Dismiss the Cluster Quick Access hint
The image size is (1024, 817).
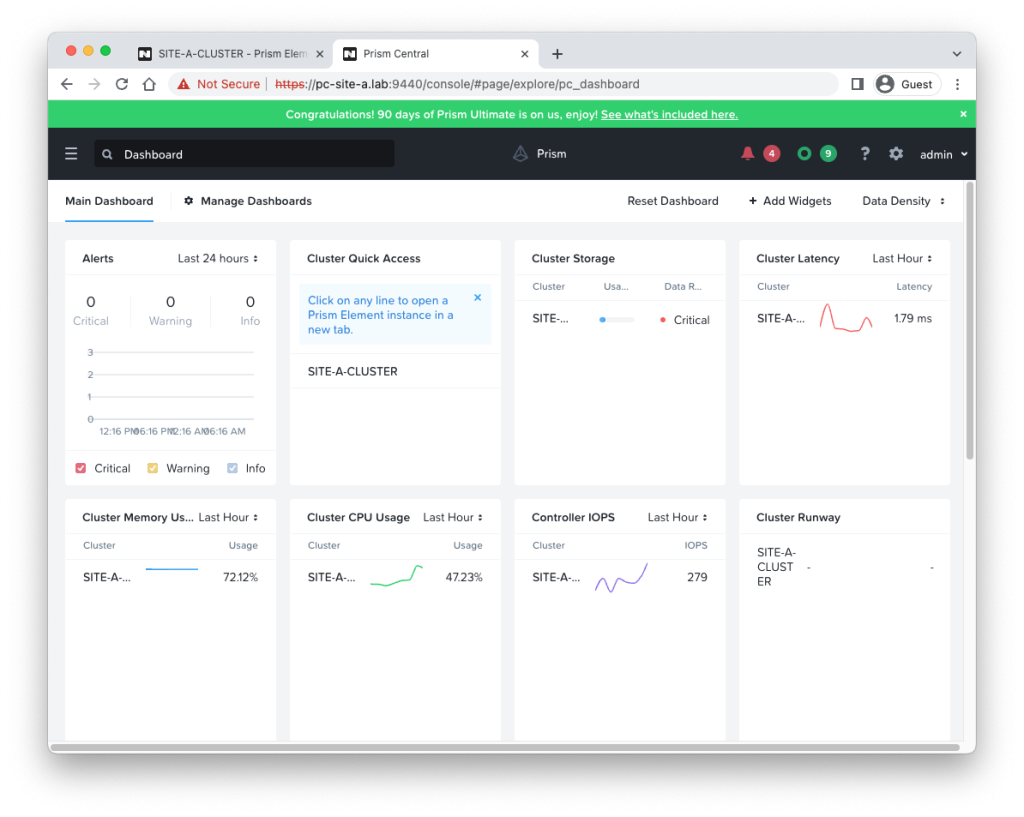pyautogui.click(x=477, y=298)
